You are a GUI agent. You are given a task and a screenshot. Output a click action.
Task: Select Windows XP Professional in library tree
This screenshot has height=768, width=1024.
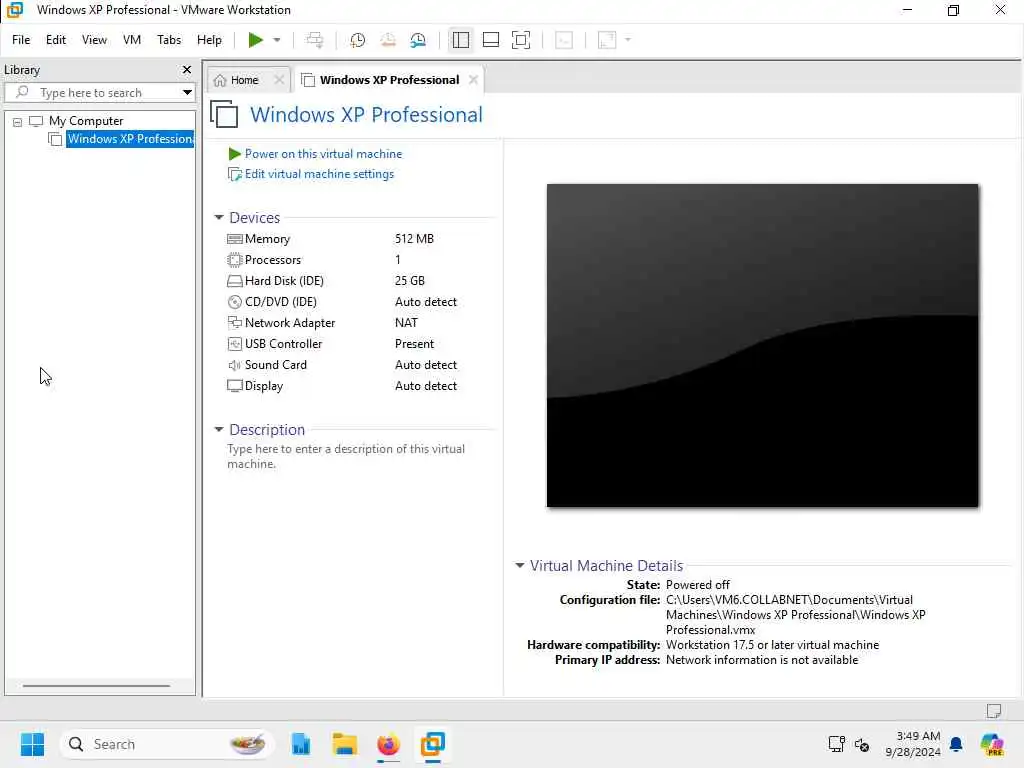130,138
